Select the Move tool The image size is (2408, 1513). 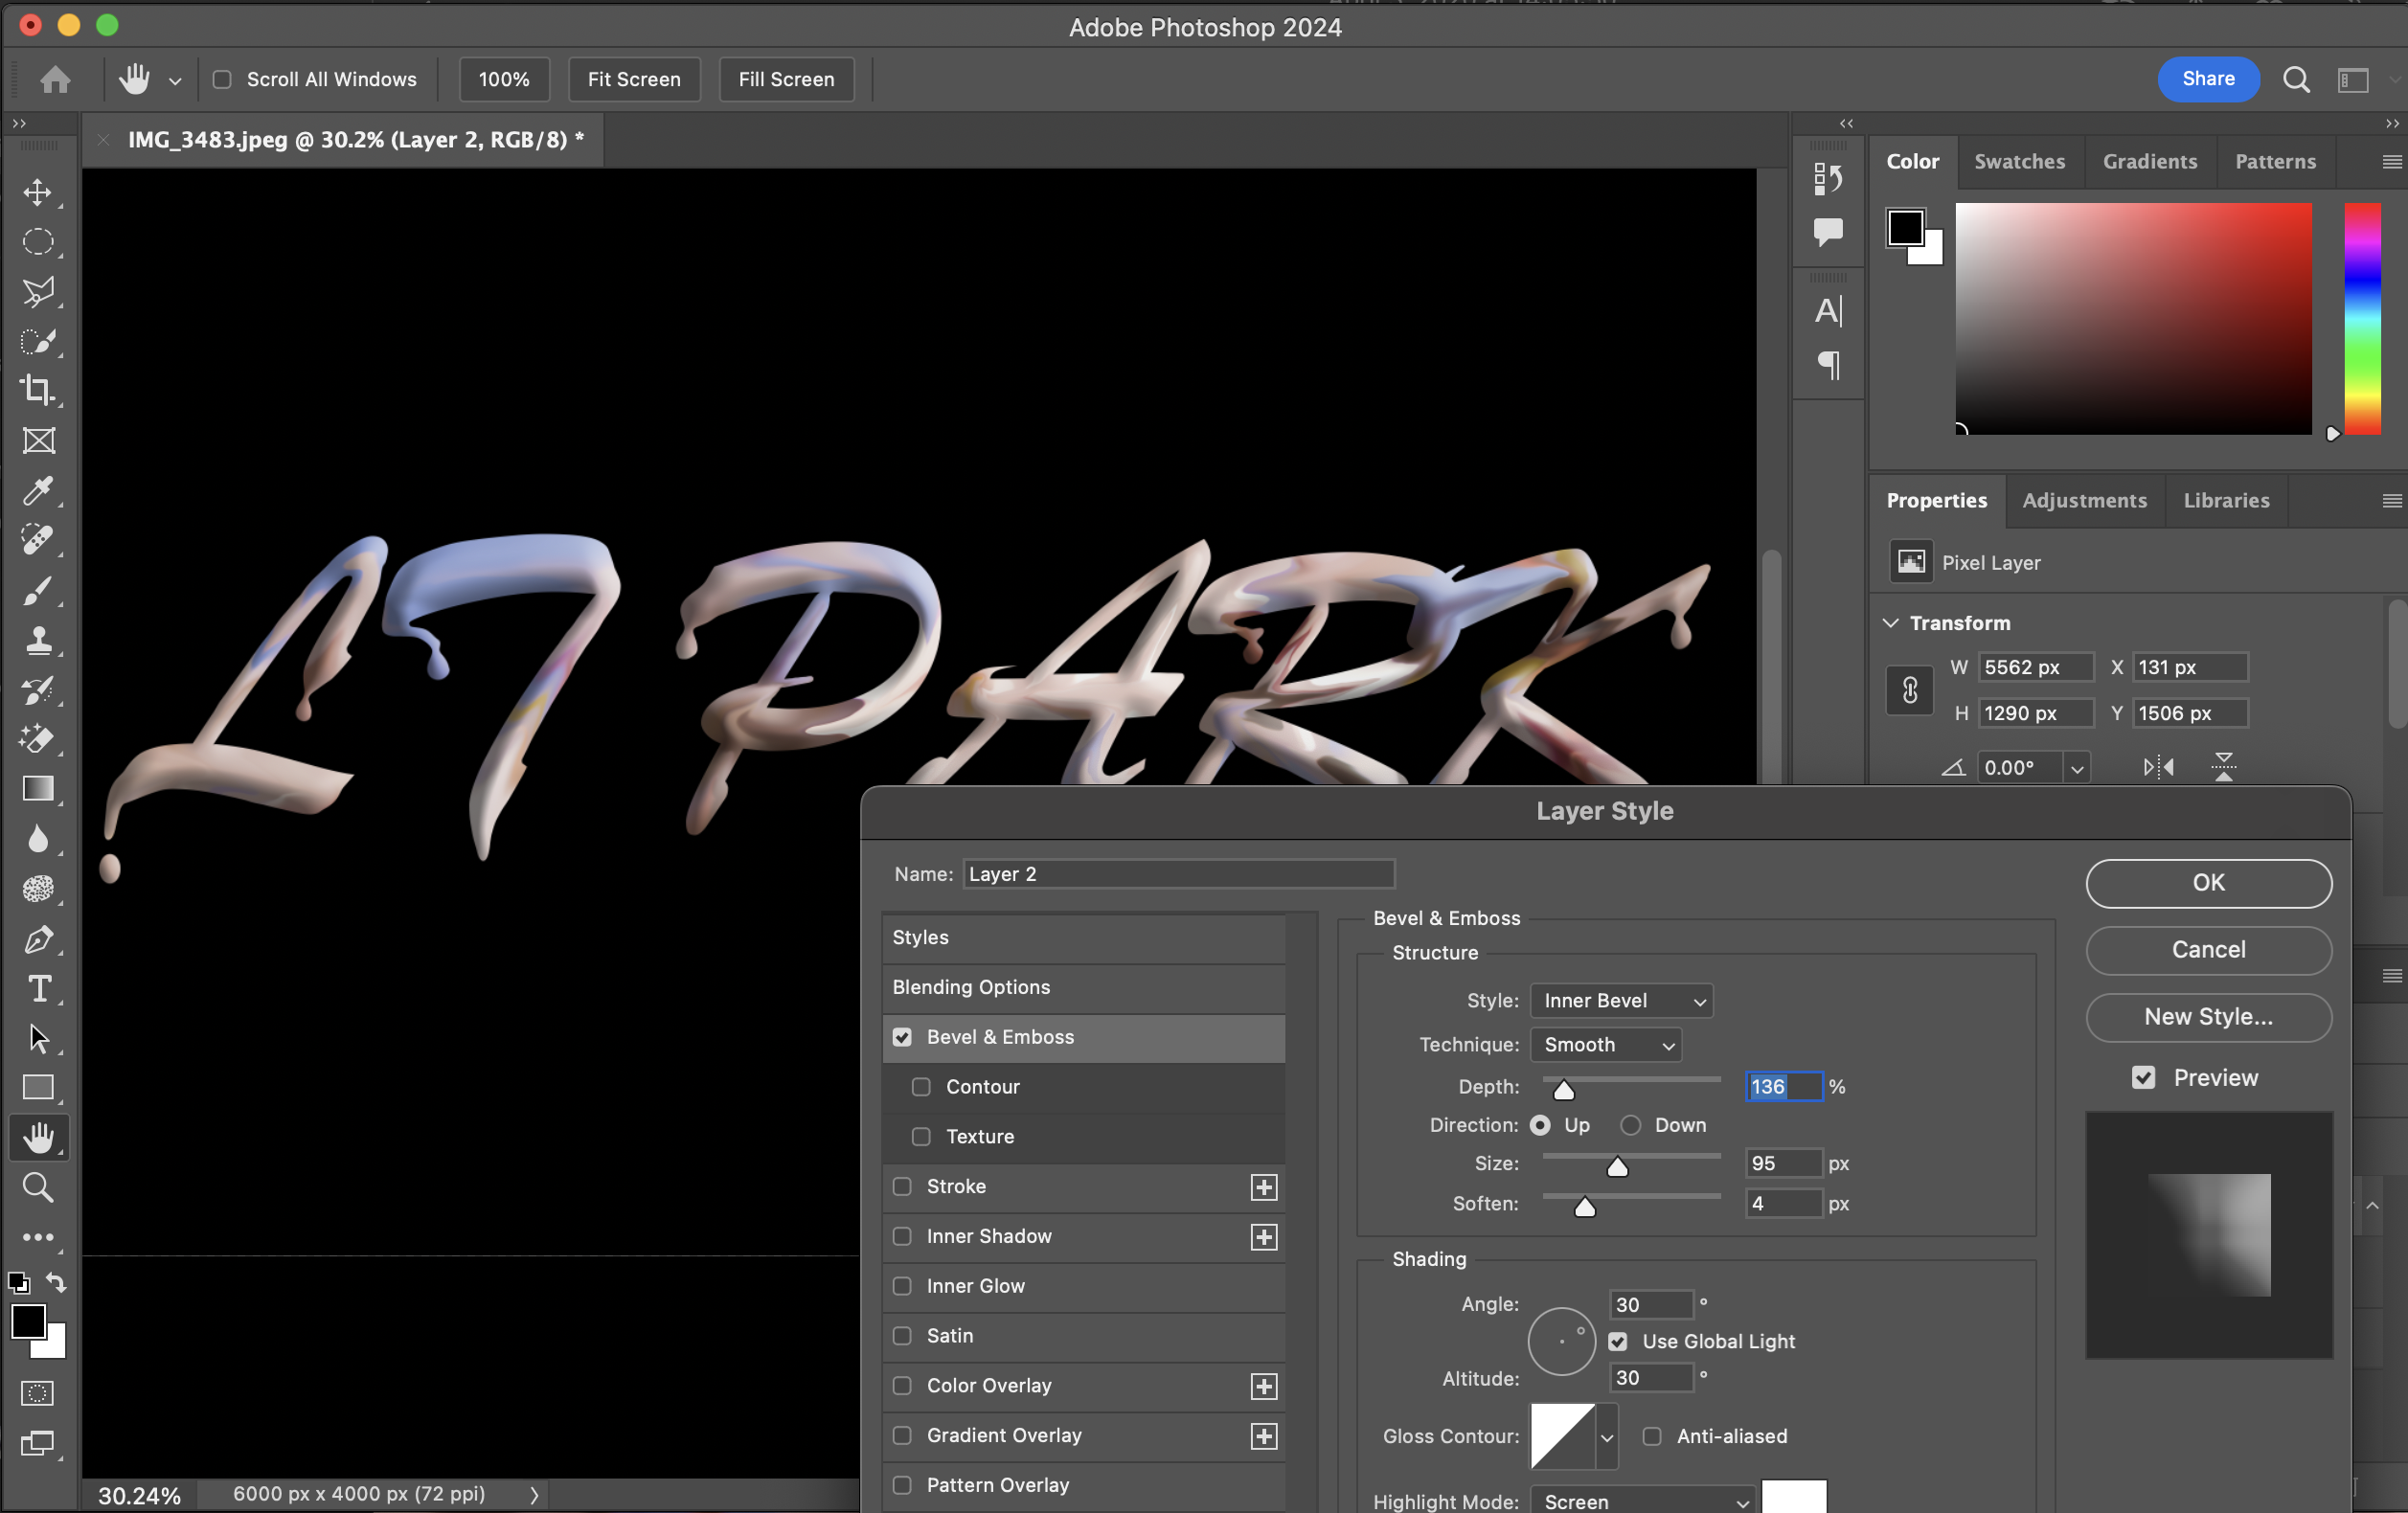coord(38,192)
